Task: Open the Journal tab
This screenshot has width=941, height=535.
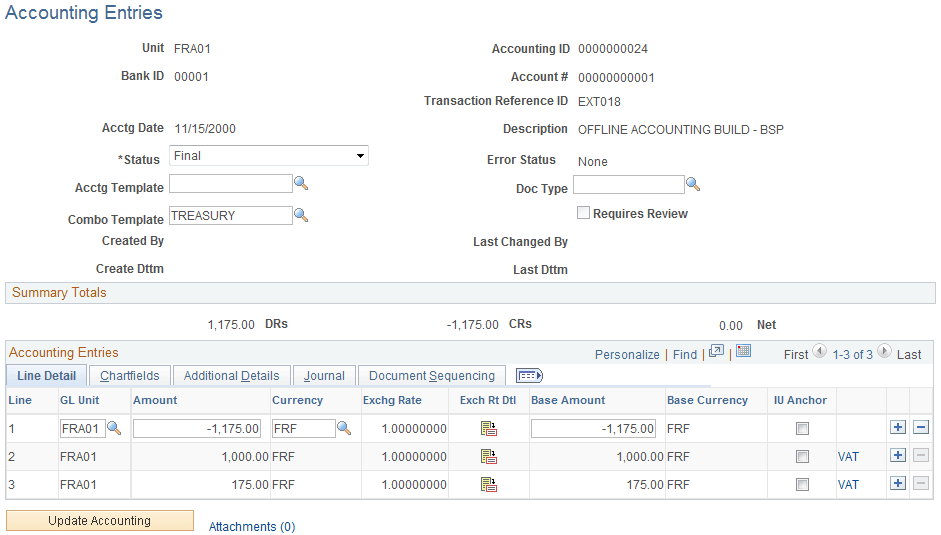Action: (x=324, y=376)
